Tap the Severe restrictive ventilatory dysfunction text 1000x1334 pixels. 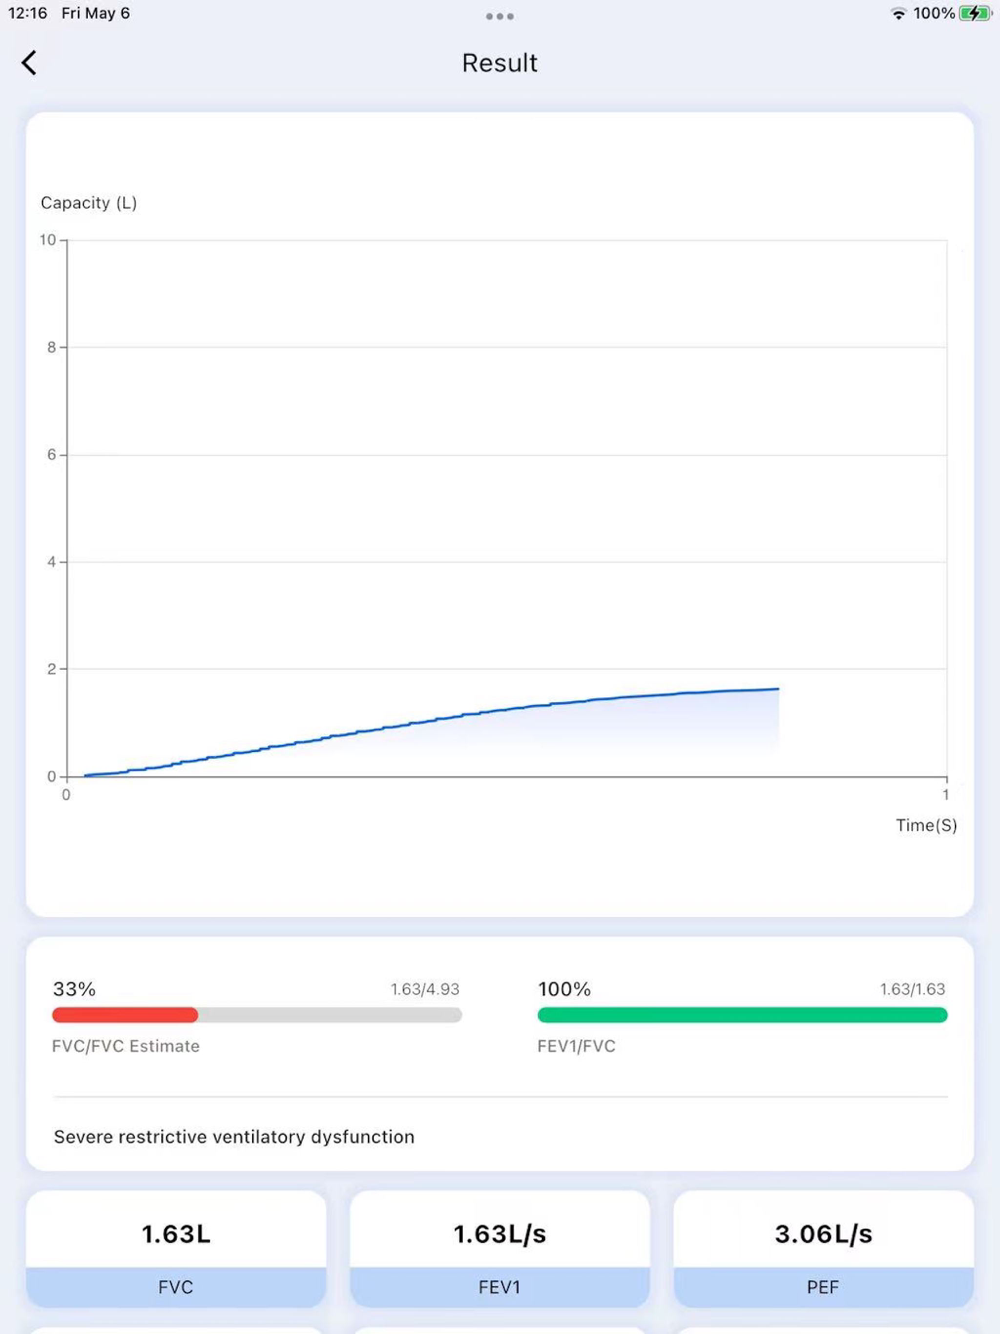pyautogui.click(x=234, y=1137)
